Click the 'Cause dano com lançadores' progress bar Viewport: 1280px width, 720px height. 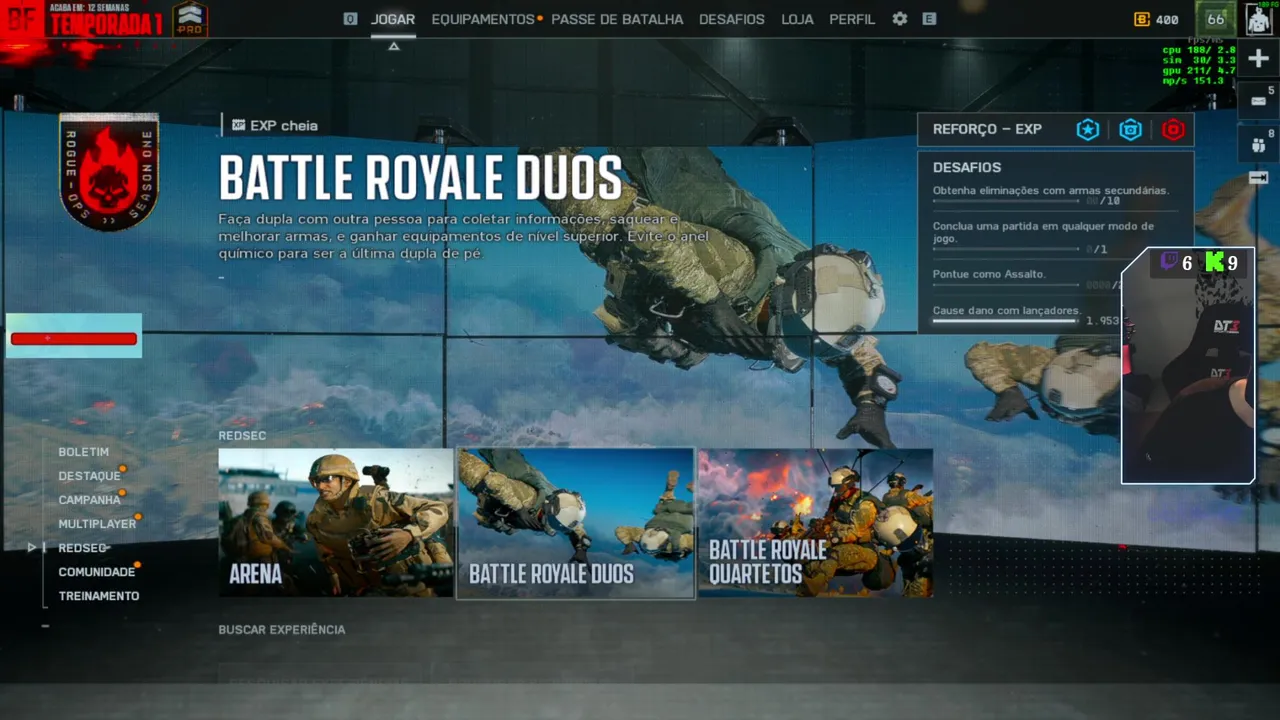click(1005, 321)
